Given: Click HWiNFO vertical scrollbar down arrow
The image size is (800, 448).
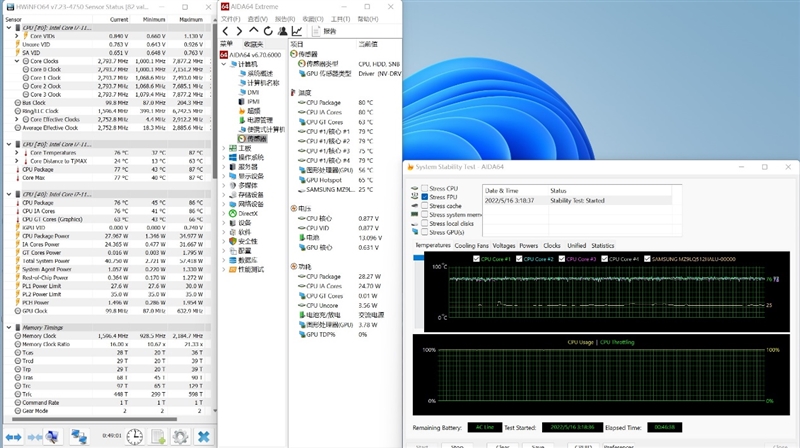Looking at the screenshot, I should (x=215, y=410).
